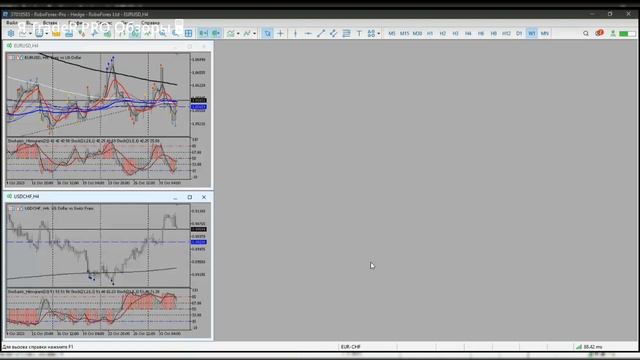This screenshot has width=640, height=360.
Task: Close the USDCHF,H4 chart window
Action: coord(204,197)
